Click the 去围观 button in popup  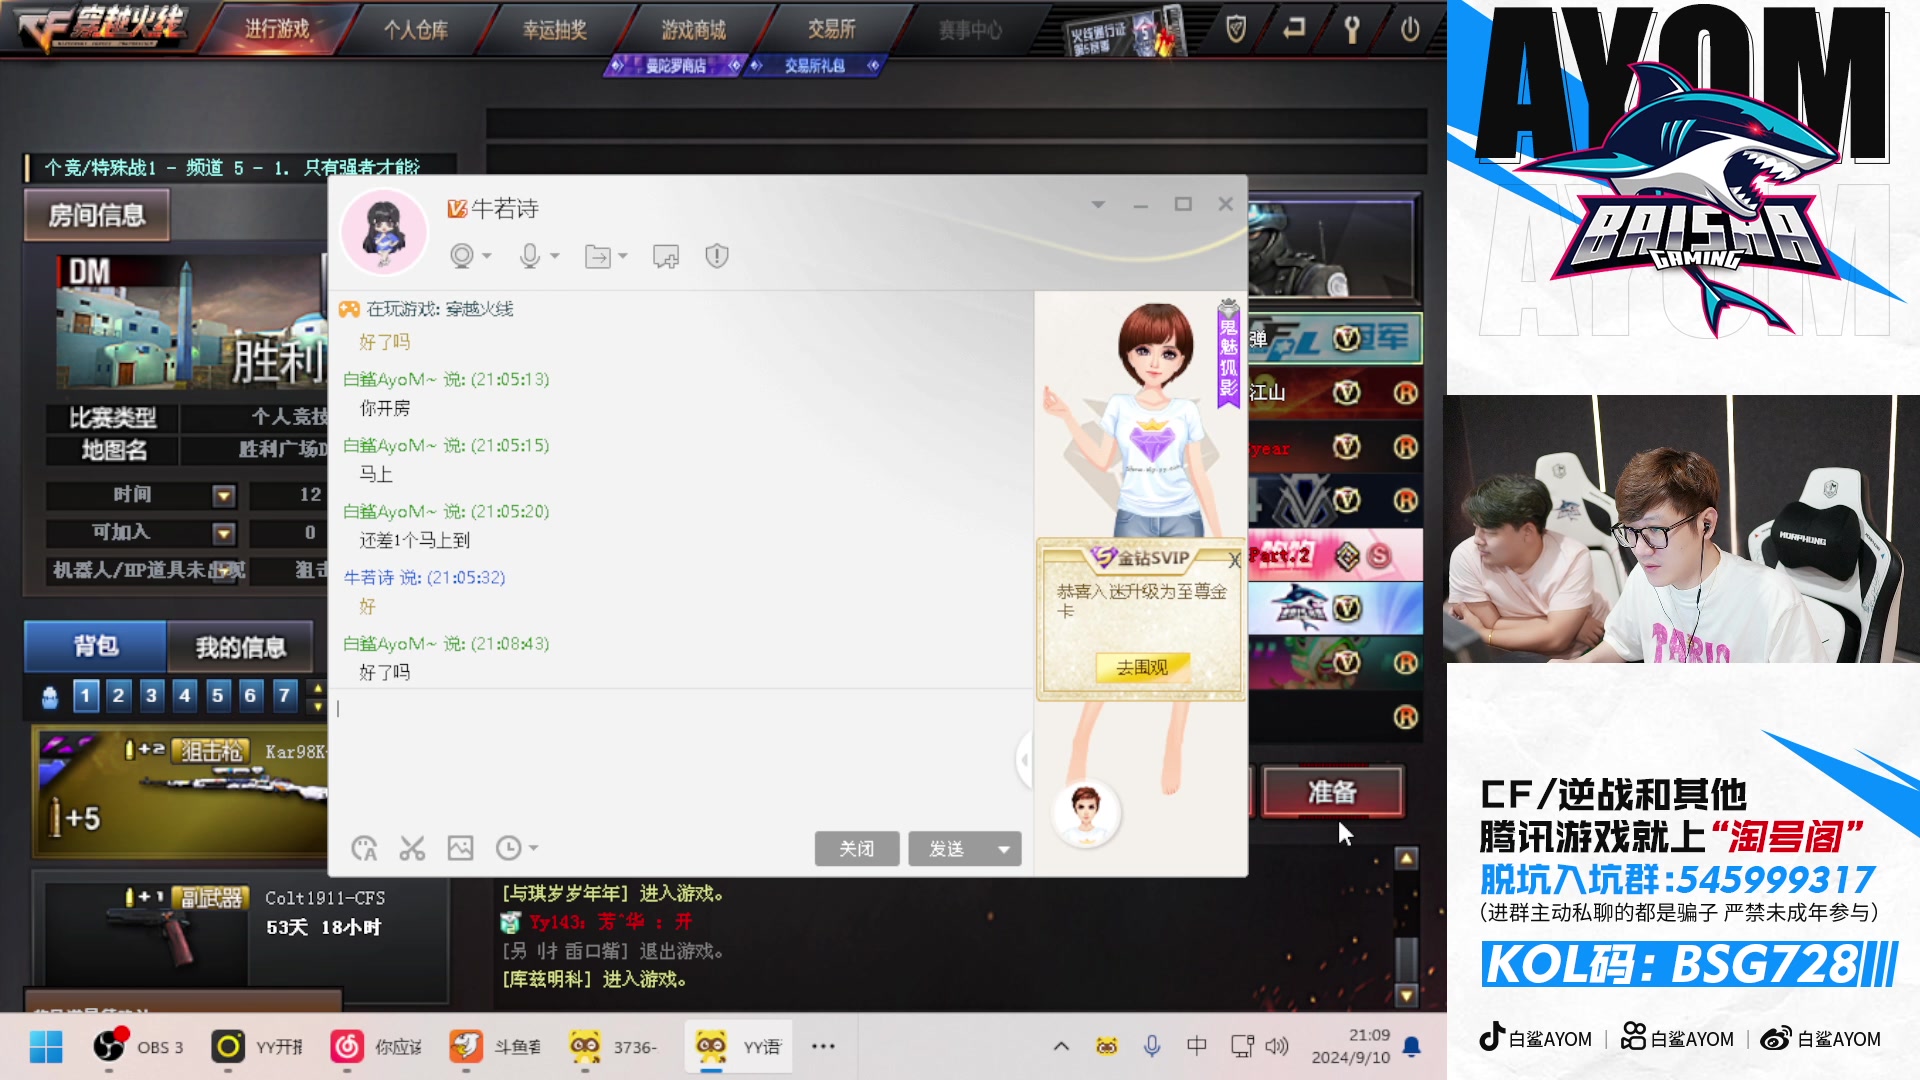coord(1141,667)
